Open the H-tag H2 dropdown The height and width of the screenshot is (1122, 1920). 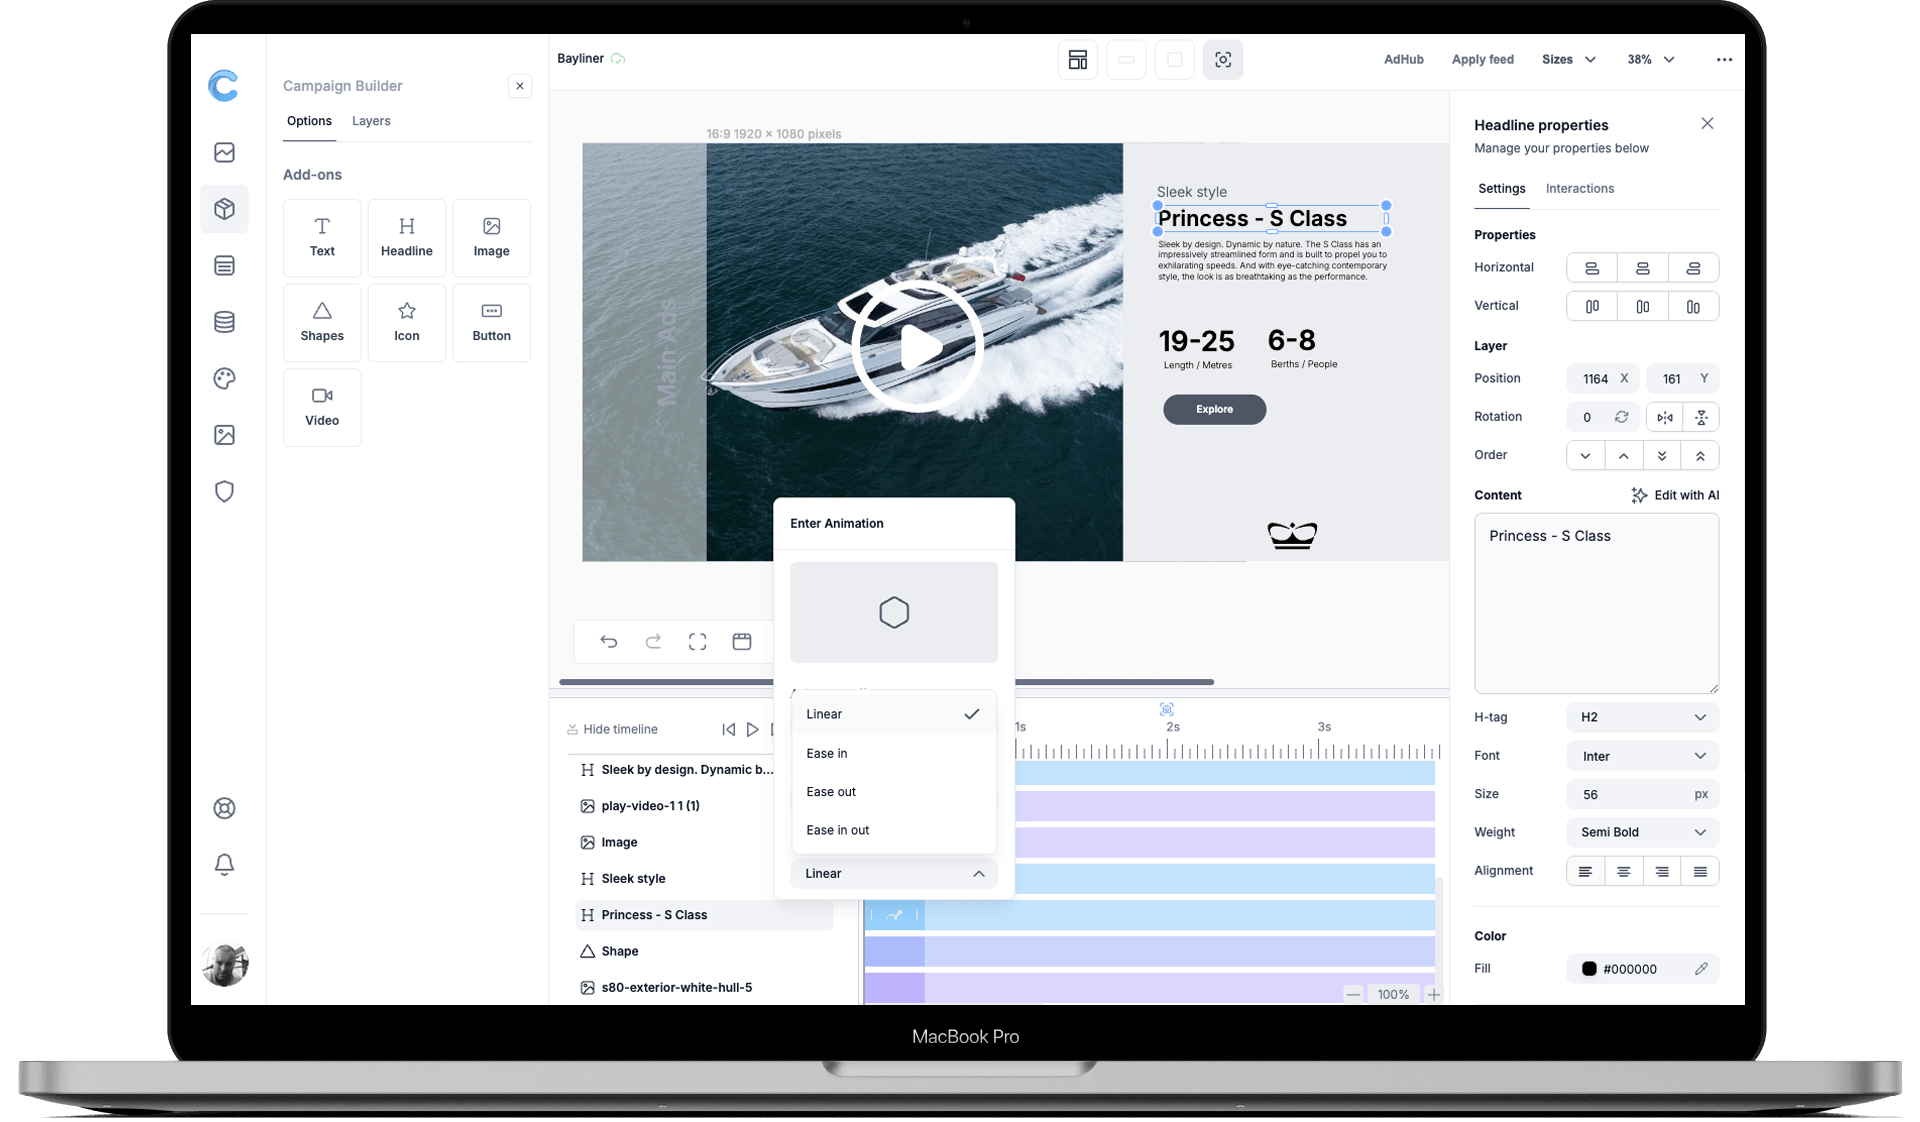1643,717
